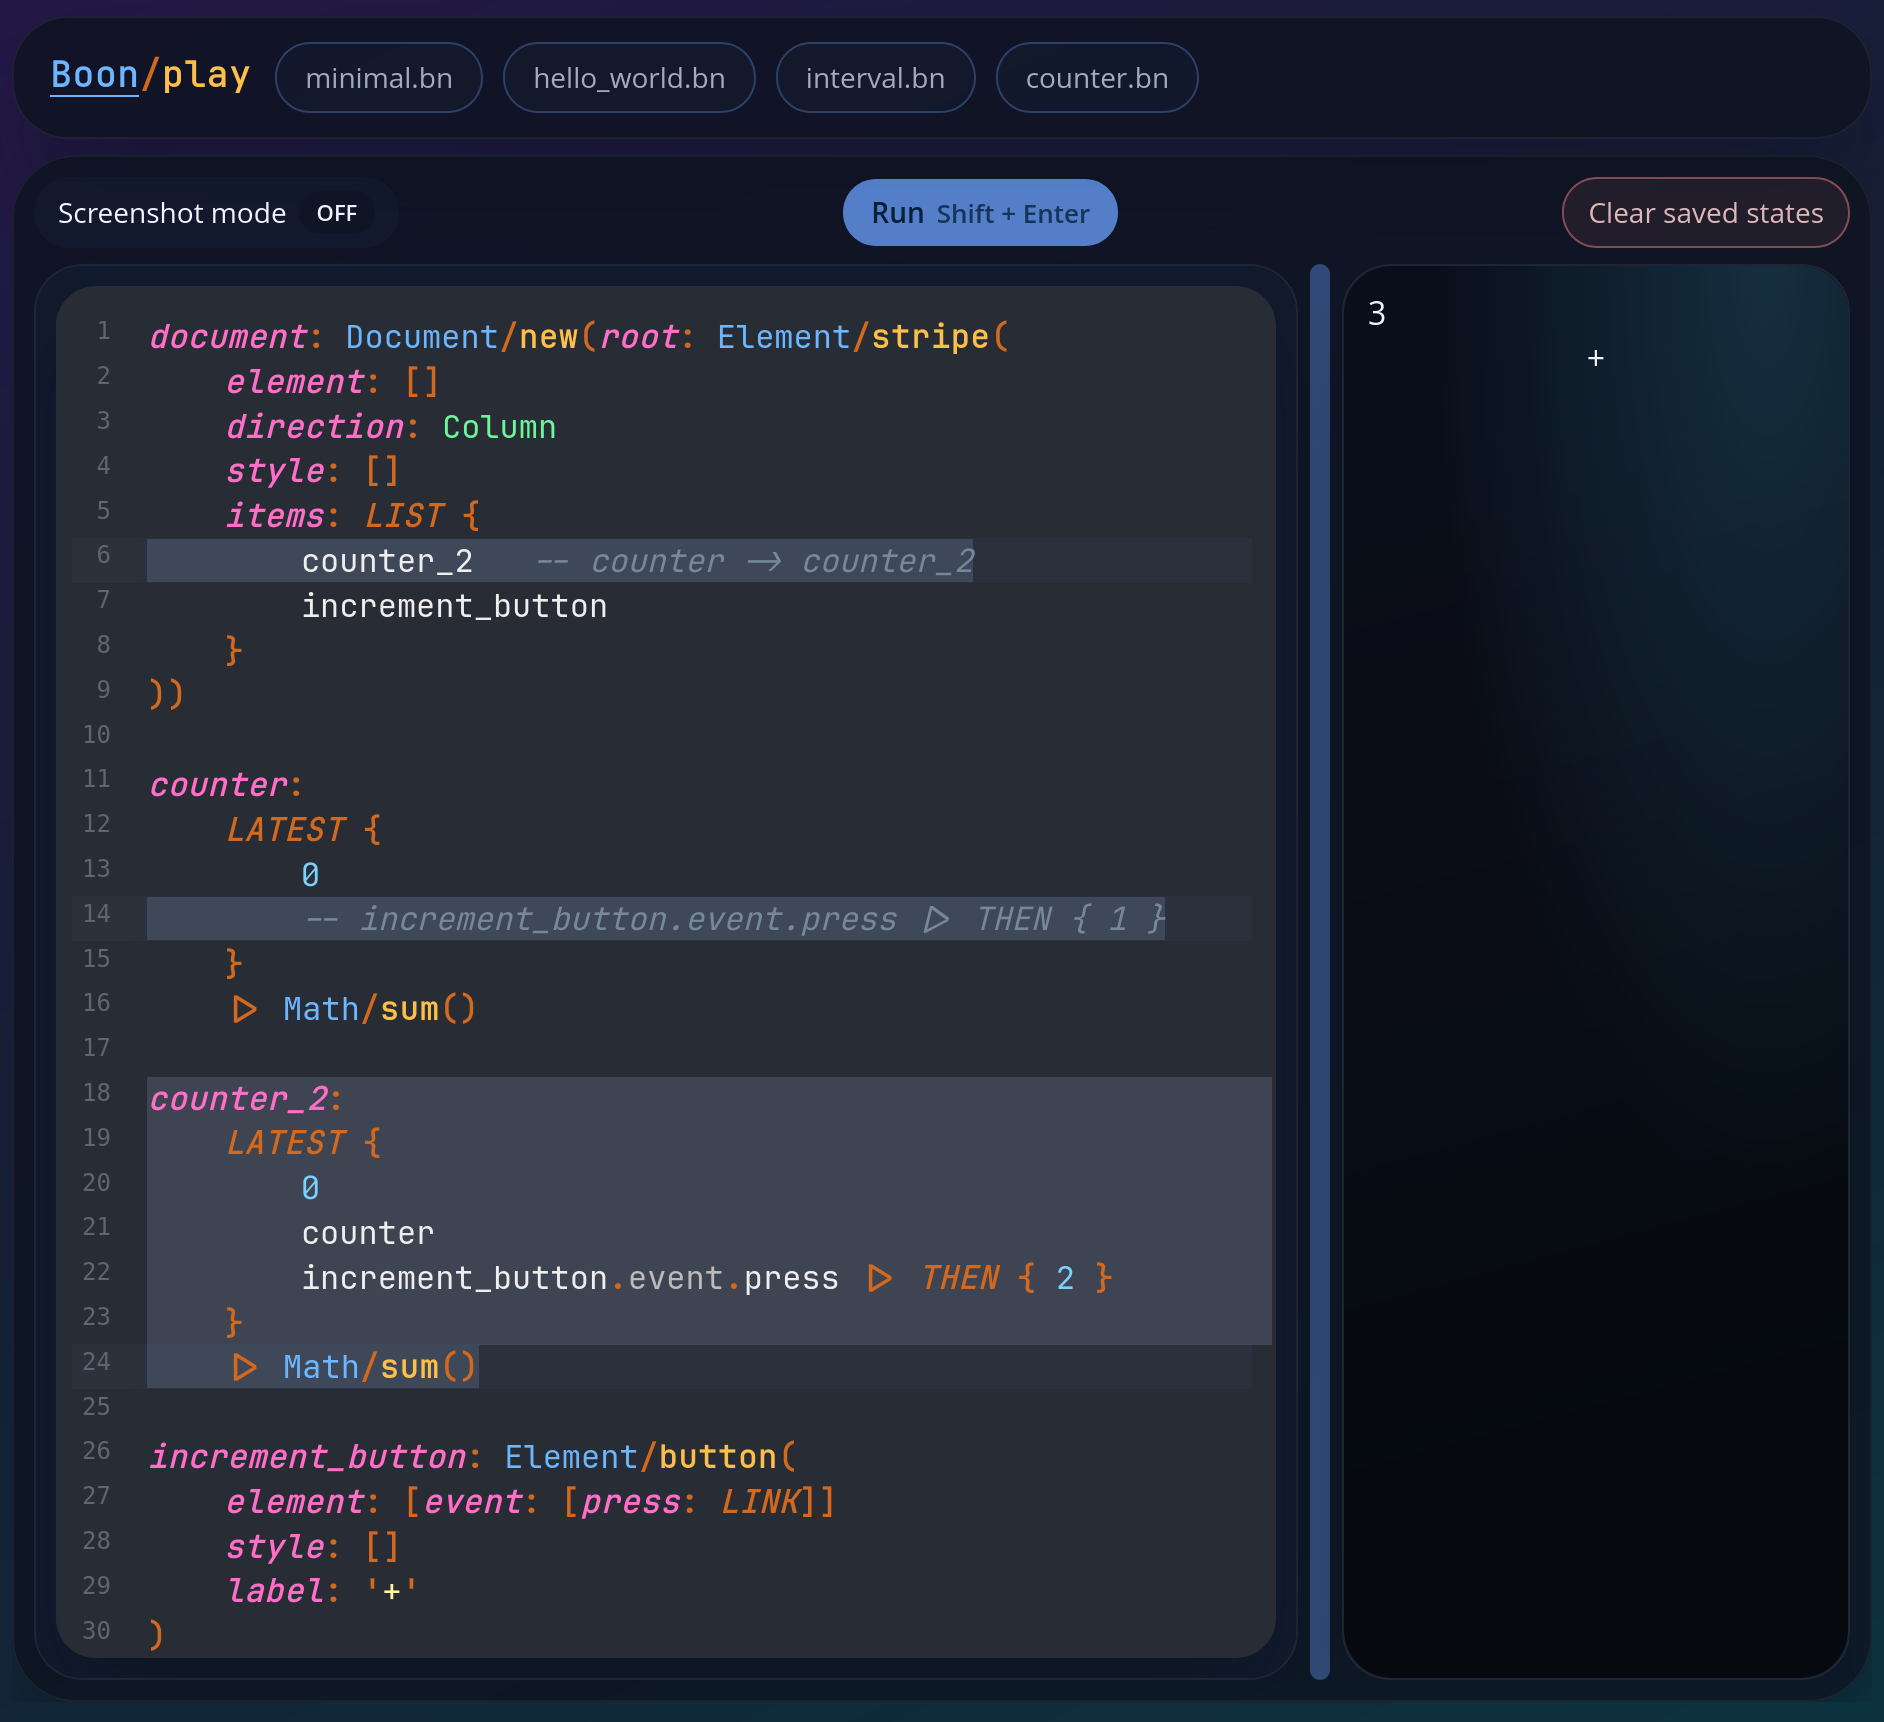Open the minimal.bn example
Viewport: 1884px width, 1722px height.
378,78
